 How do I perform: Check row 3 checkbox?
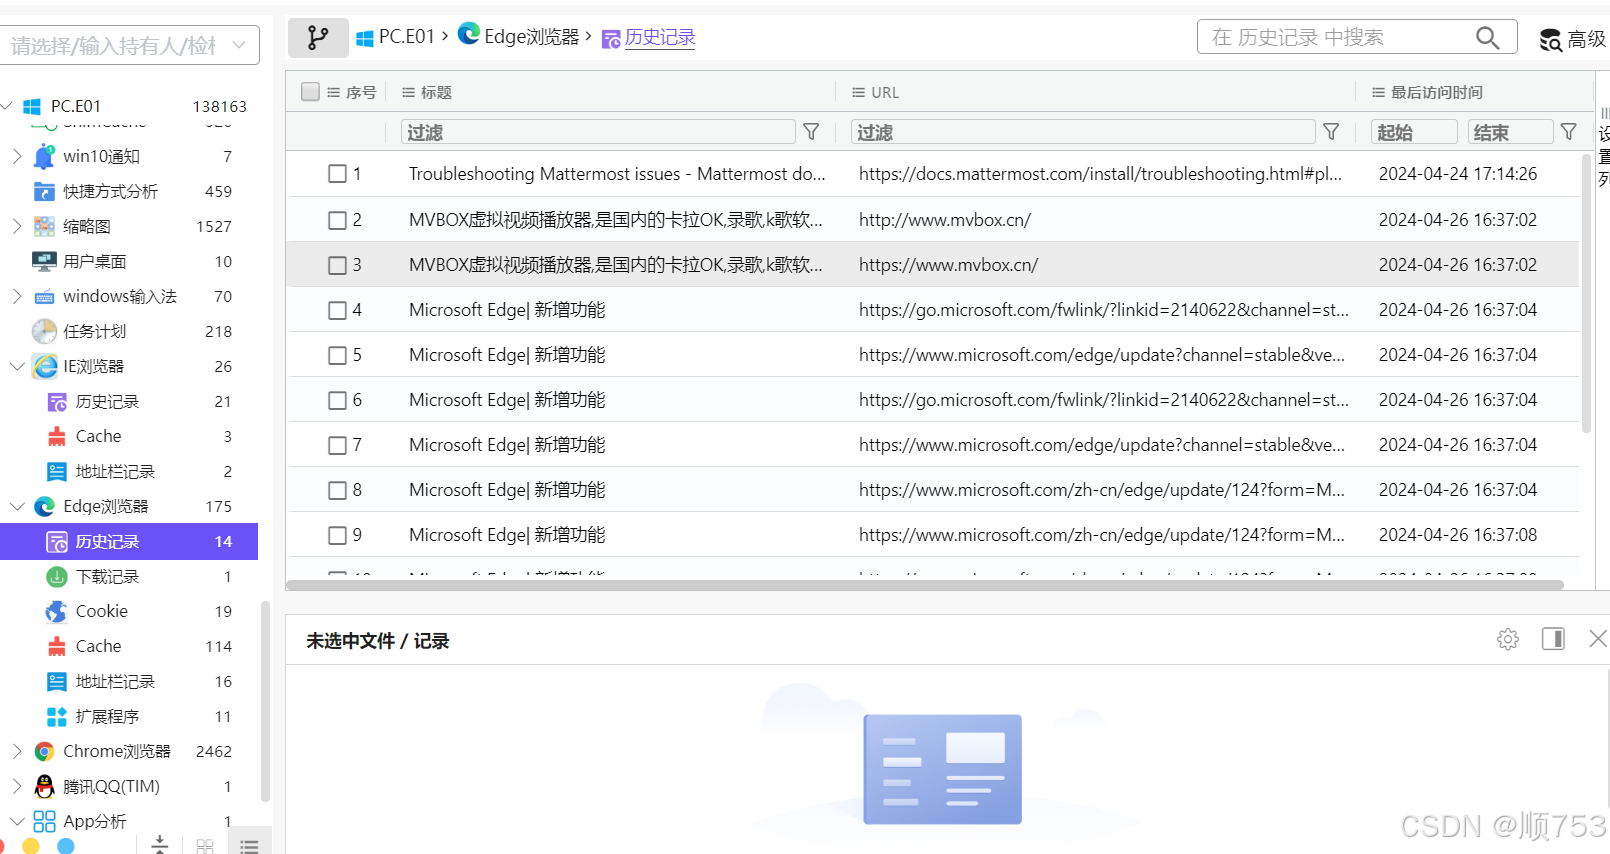click(337, 265)
